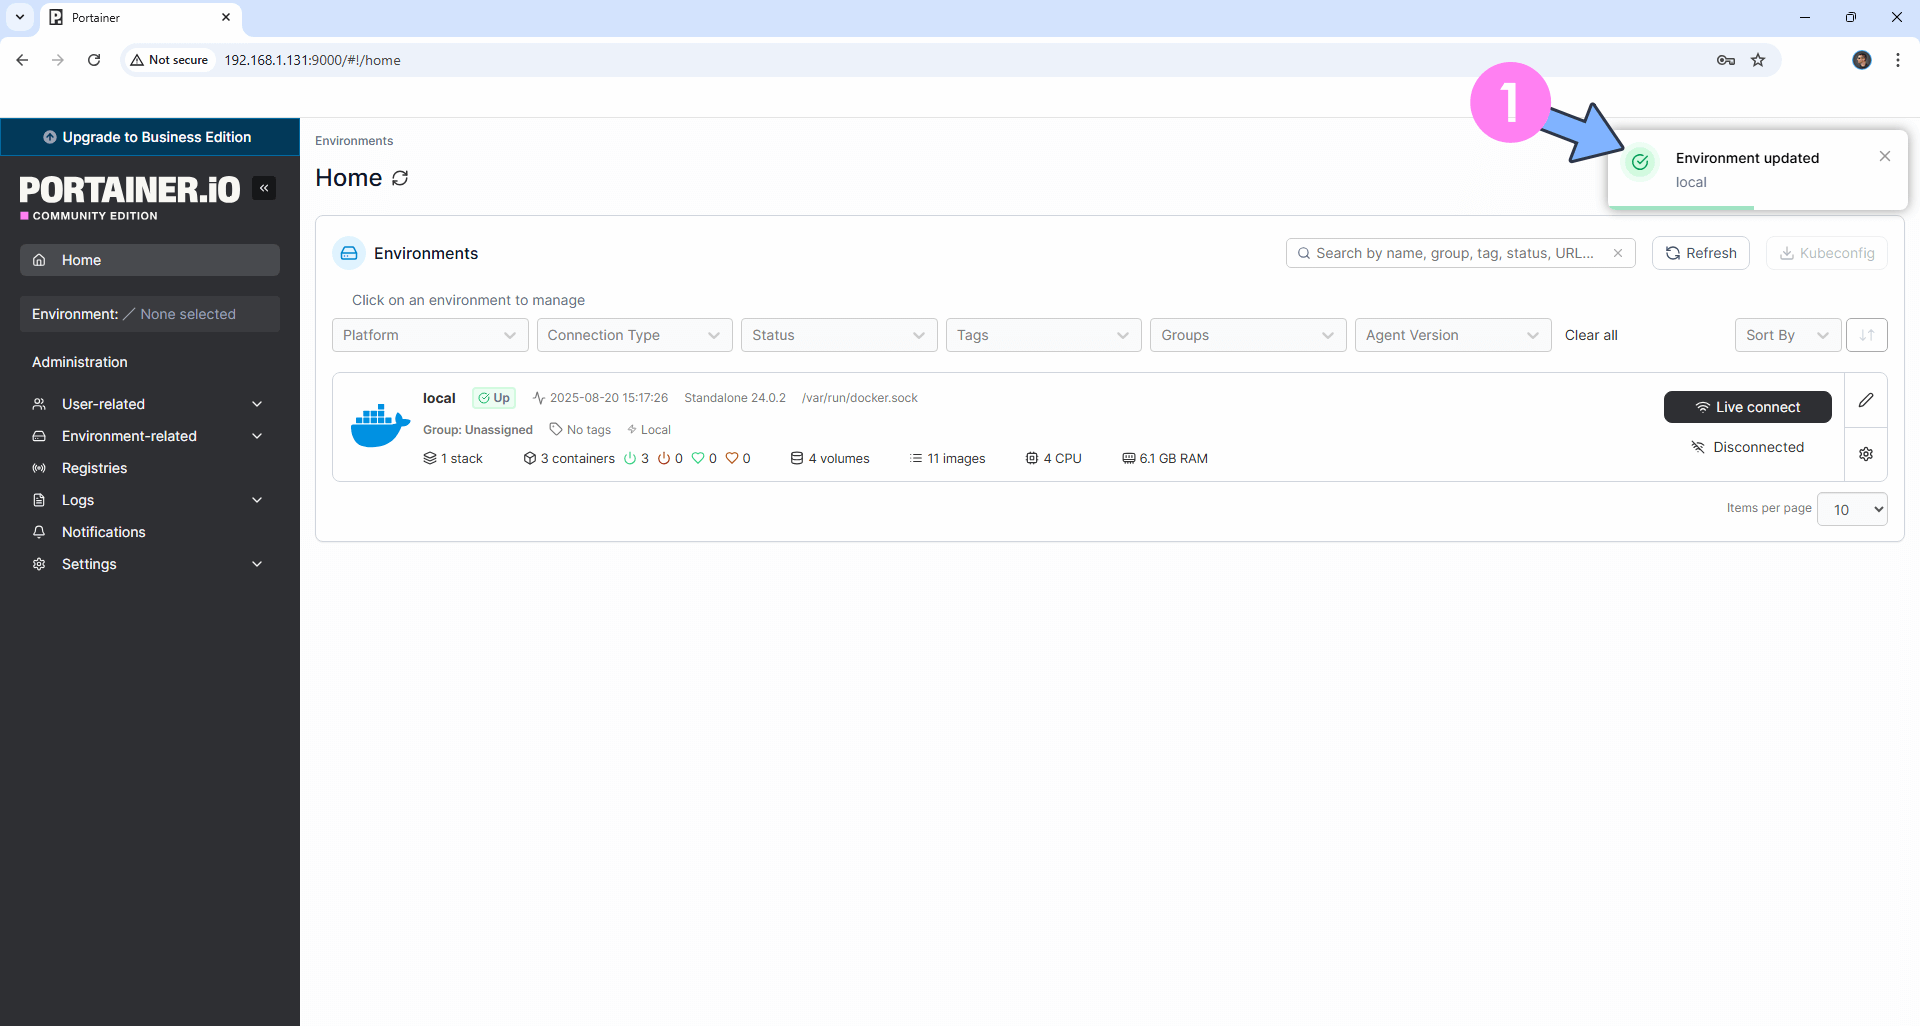1920x1026 pixels.
Task: Edit the local environment via pencil icon
Action: pos(1865,400)
